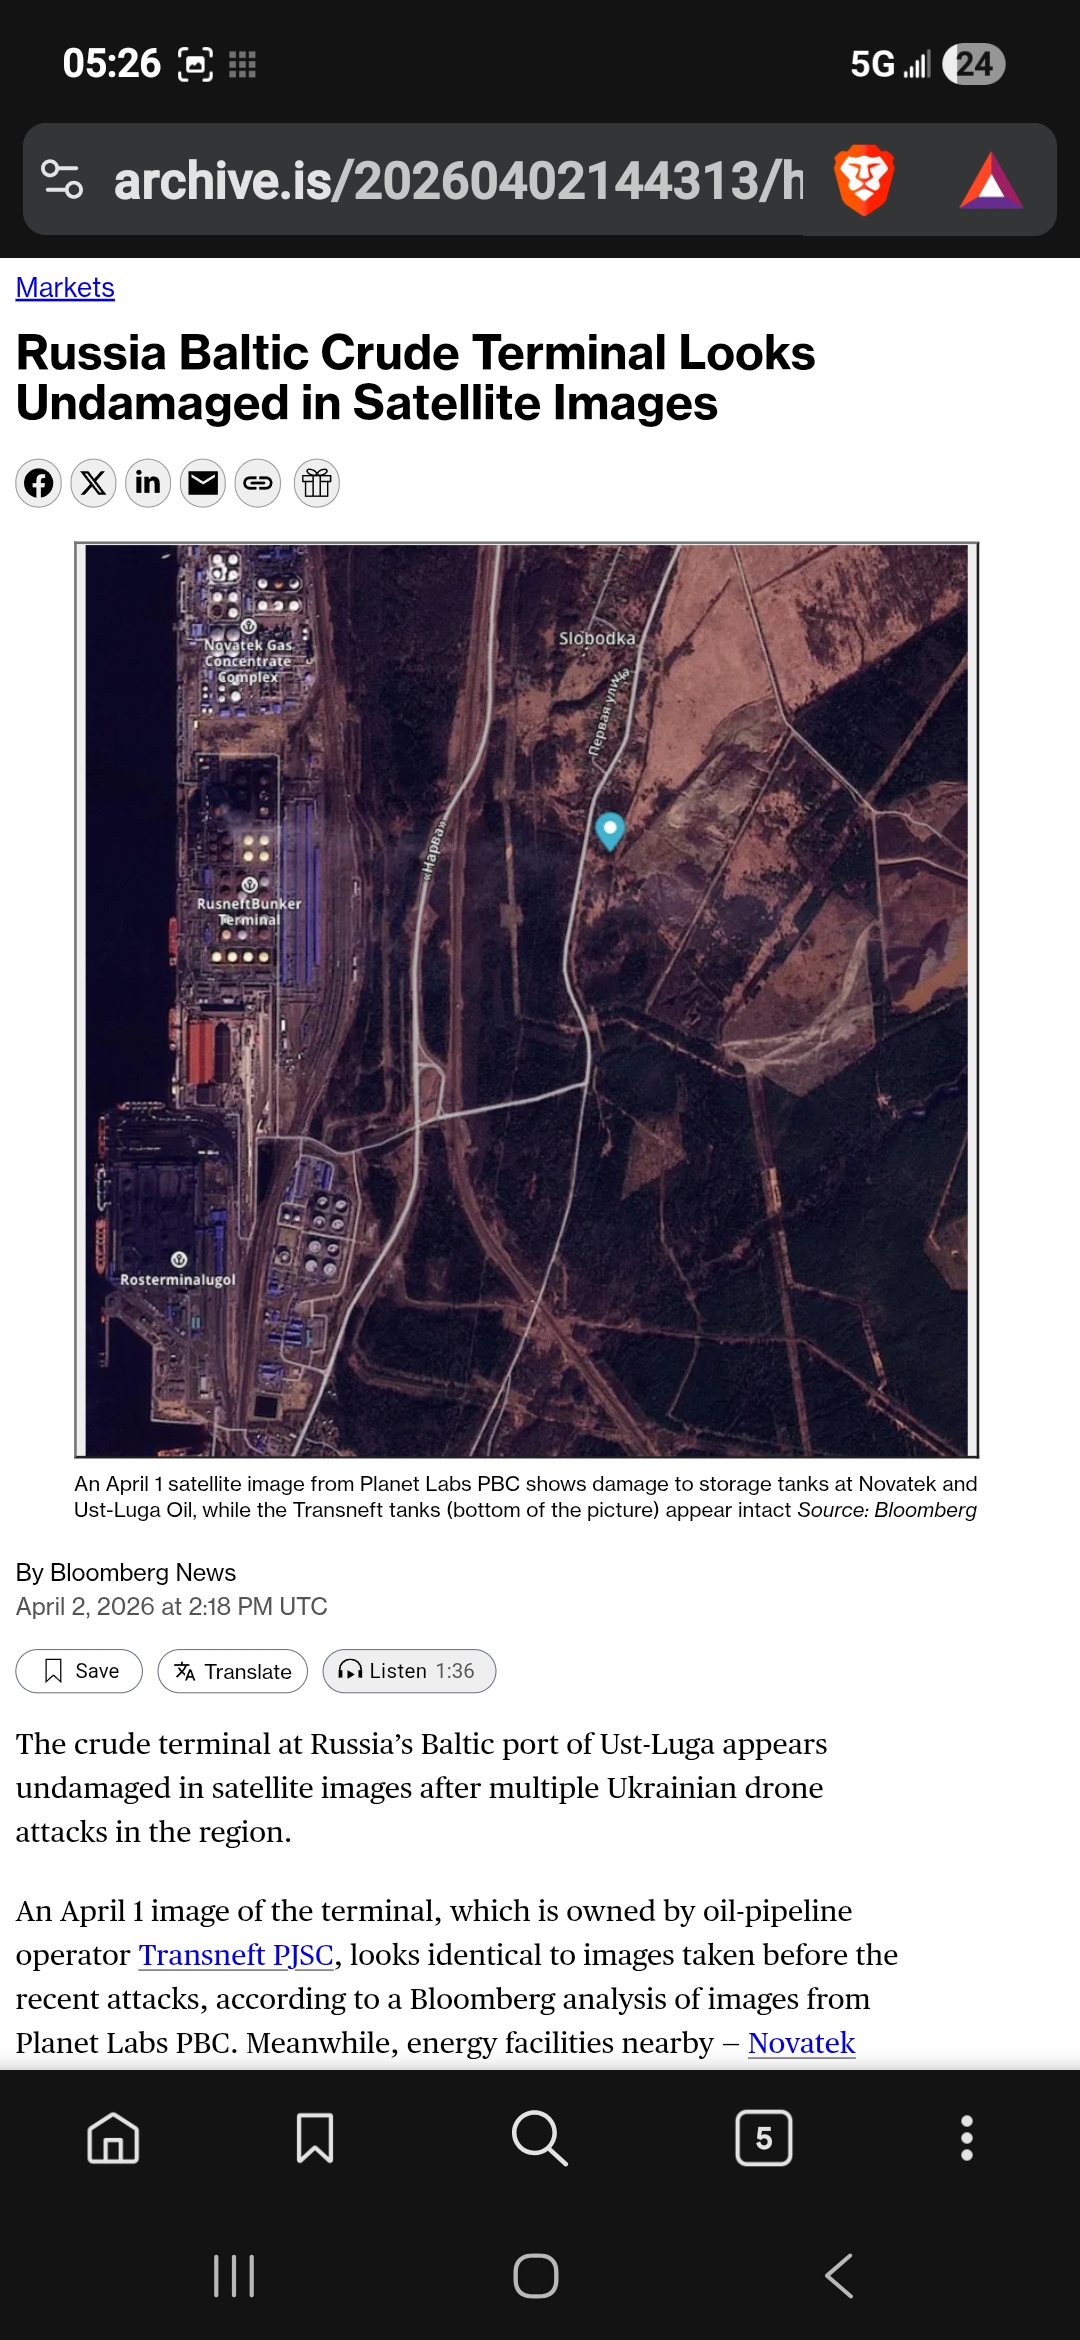Open the Novatek link
Screen dimensions: 1080x2340
pyautogui.click(x=802, y=2042)
